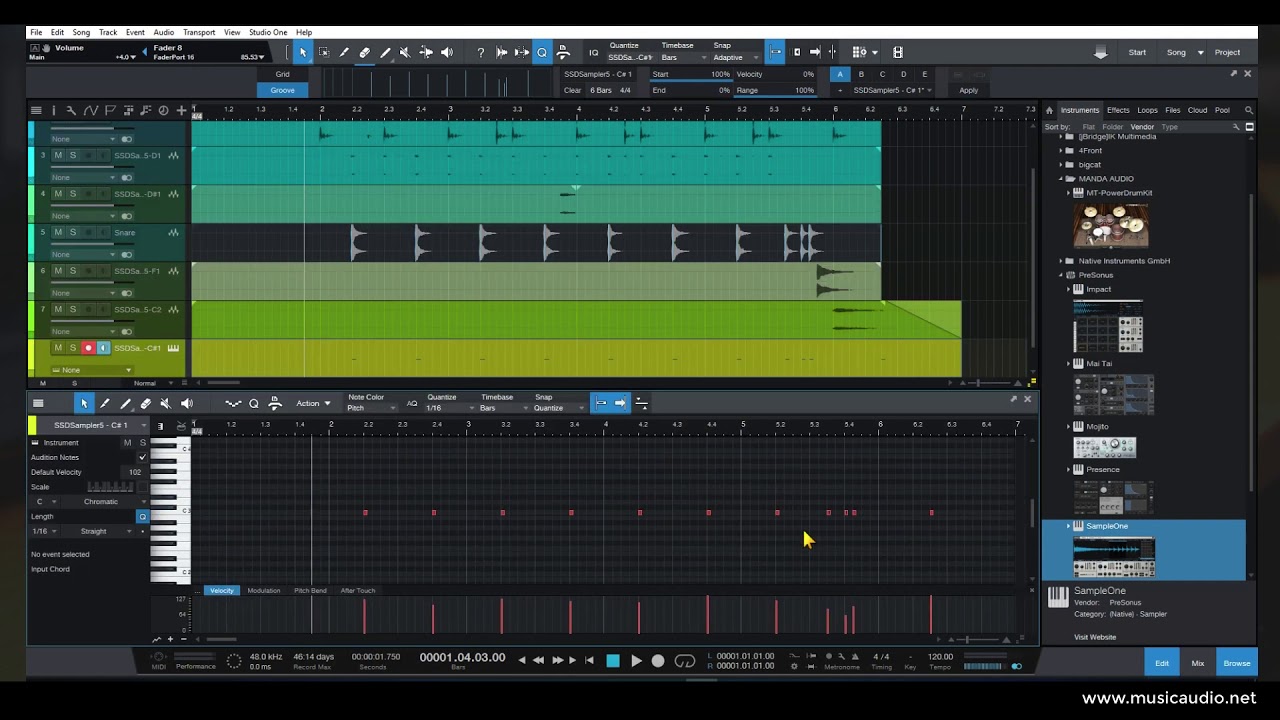Viewport: 1280px width, 720px height.
Task: Open the Transport menu
Action: (198, 32)
